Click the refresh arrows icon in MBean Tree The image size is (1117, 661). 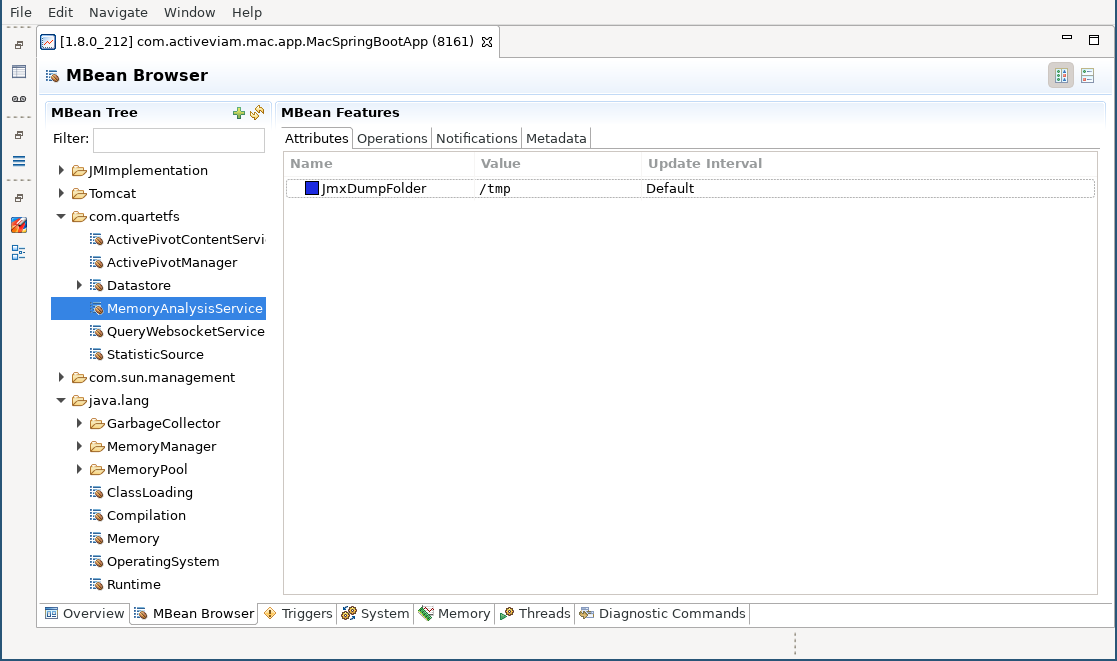point(257,113)
